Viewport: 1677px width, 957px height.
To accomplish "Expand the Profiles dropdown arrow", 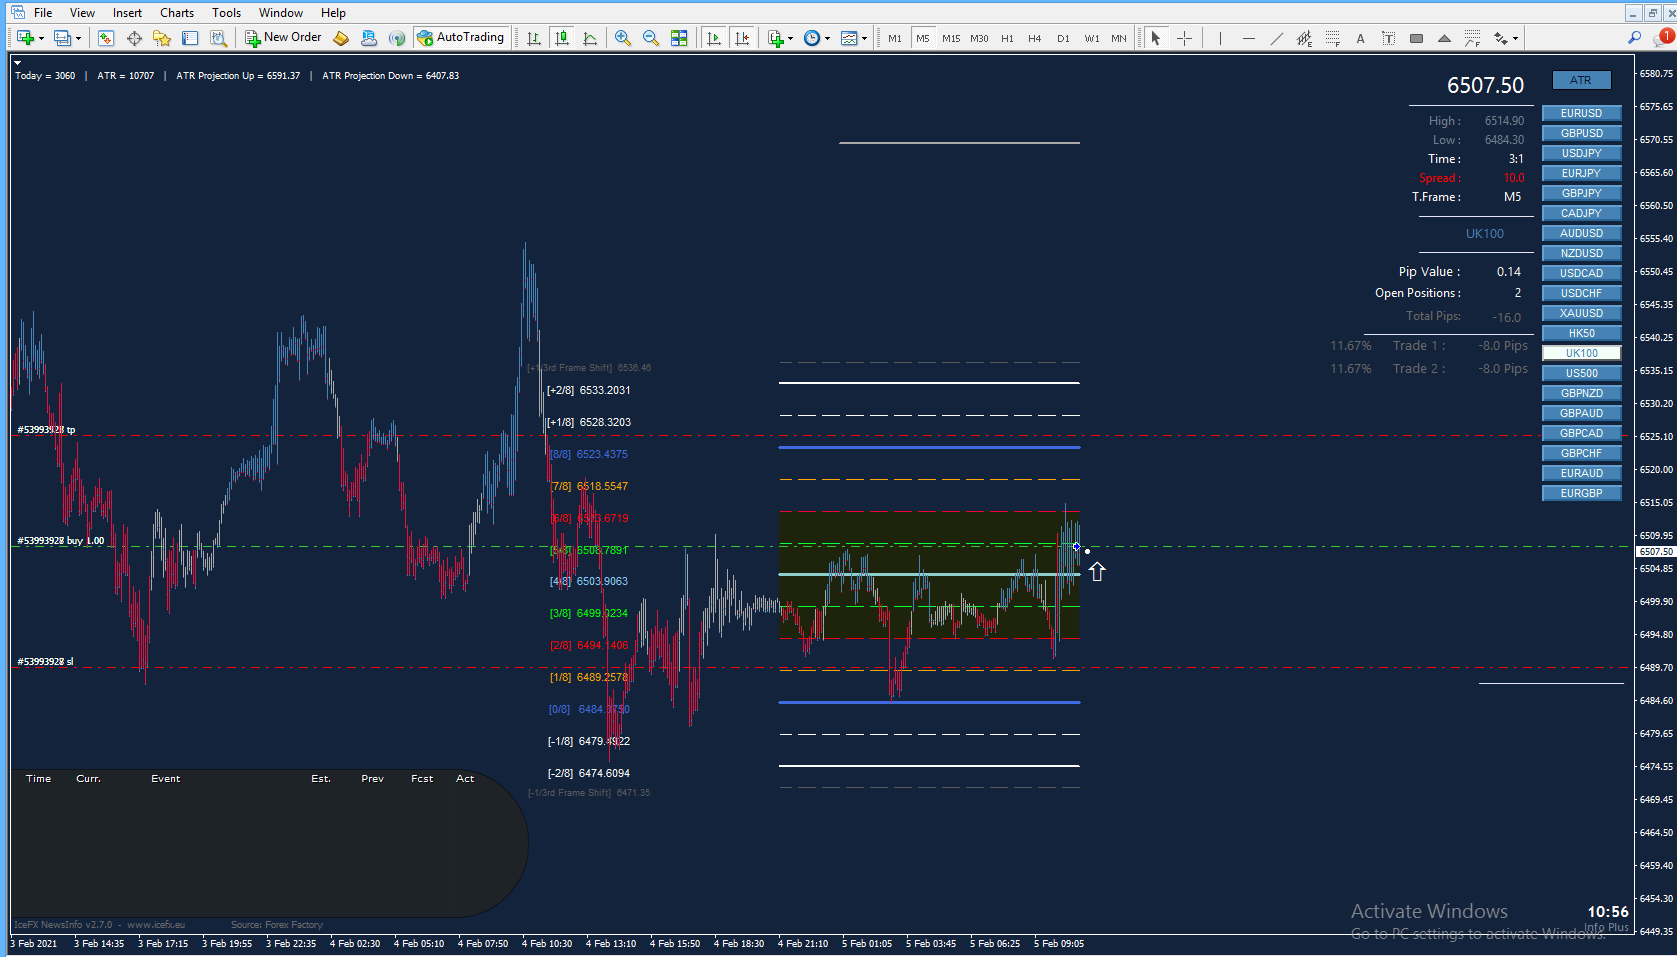I will (78, 38).
